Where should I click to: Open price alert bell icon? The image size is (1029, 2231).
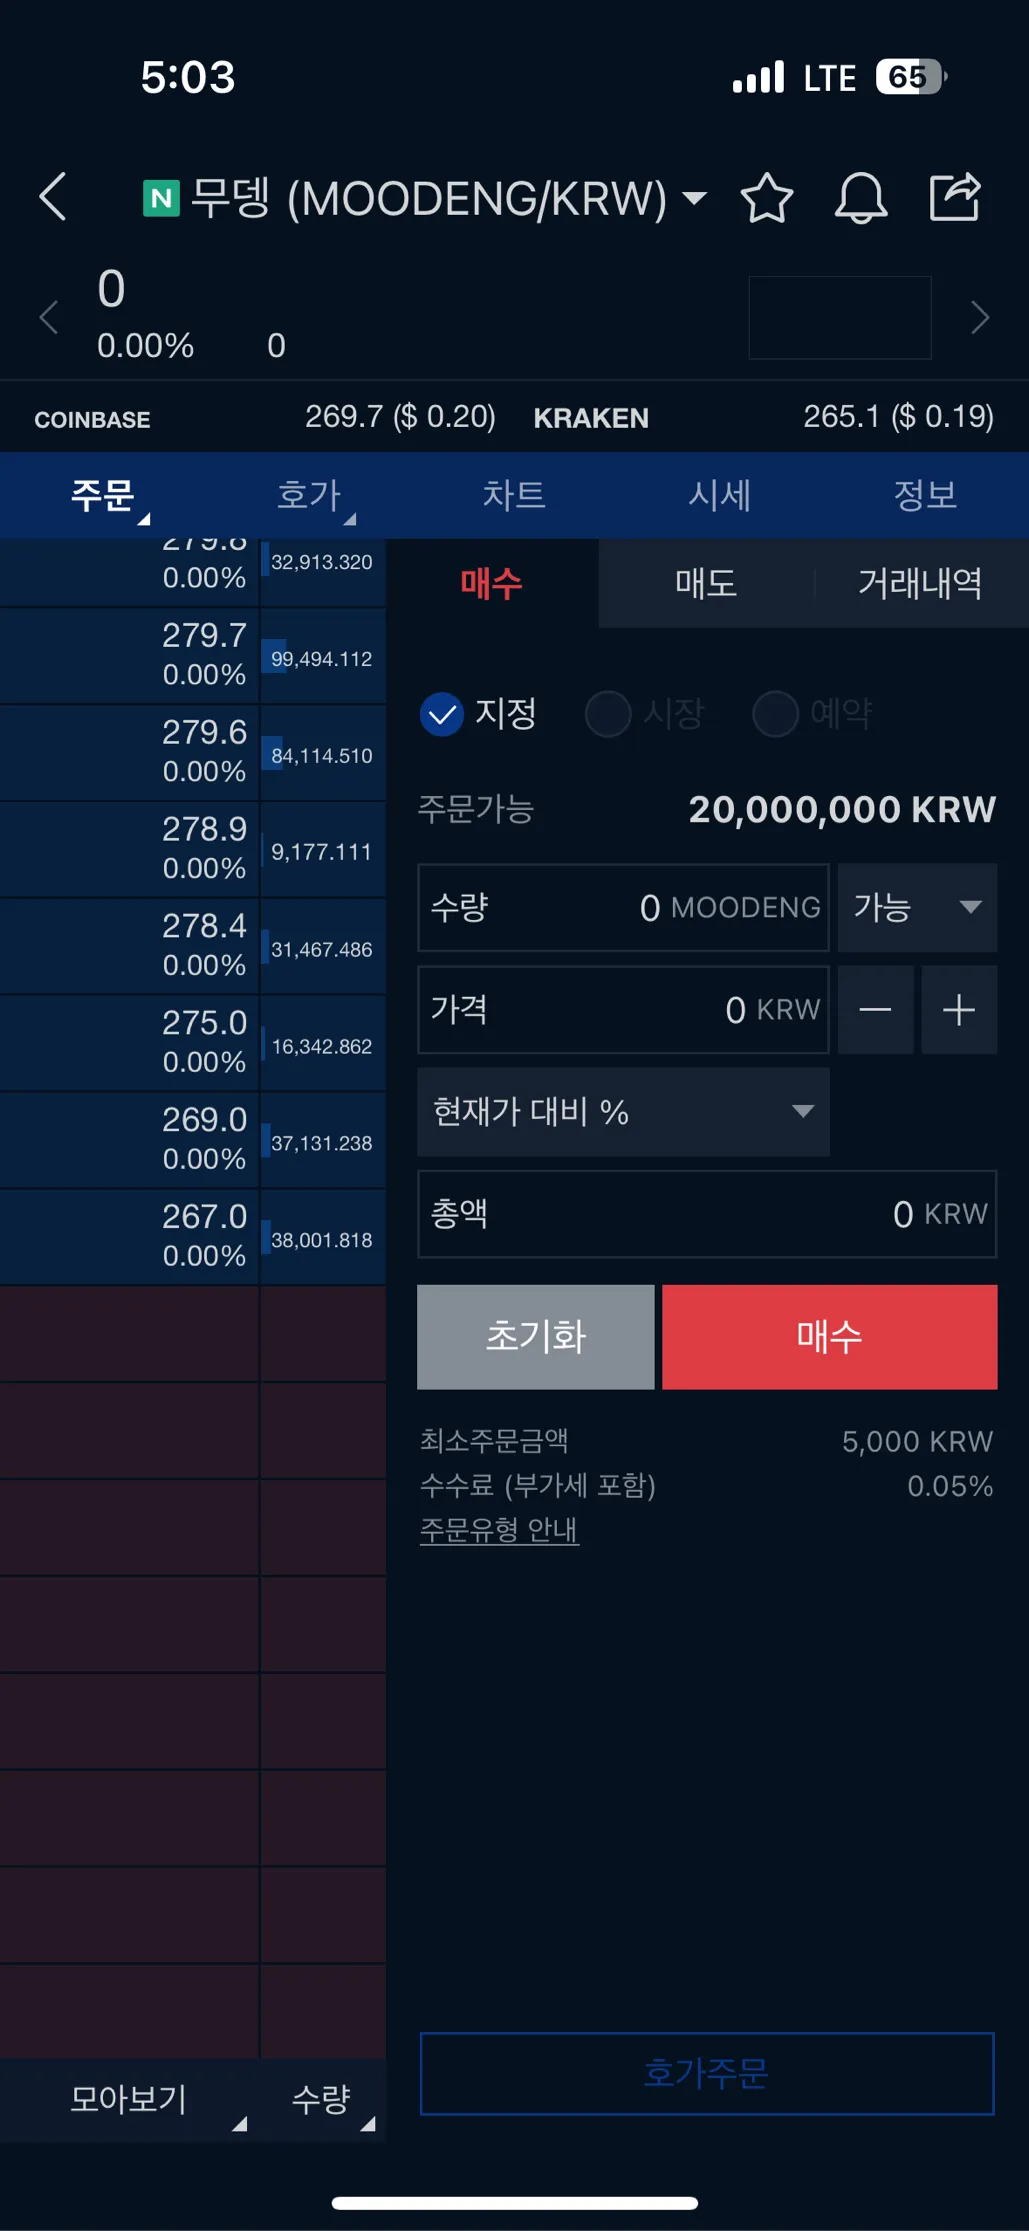pos(860,197)
